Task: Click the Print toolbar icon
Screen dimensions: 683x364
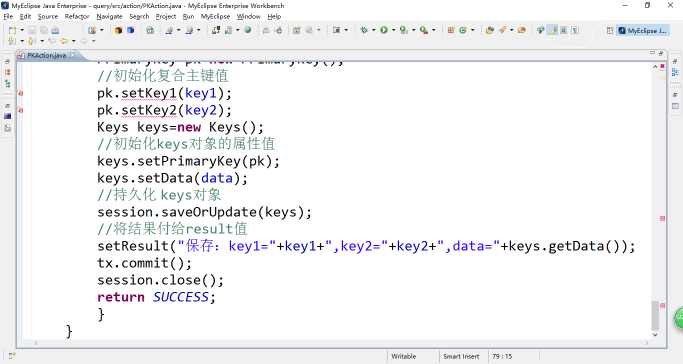Action: pyautogui.click(x=55, y=30)
